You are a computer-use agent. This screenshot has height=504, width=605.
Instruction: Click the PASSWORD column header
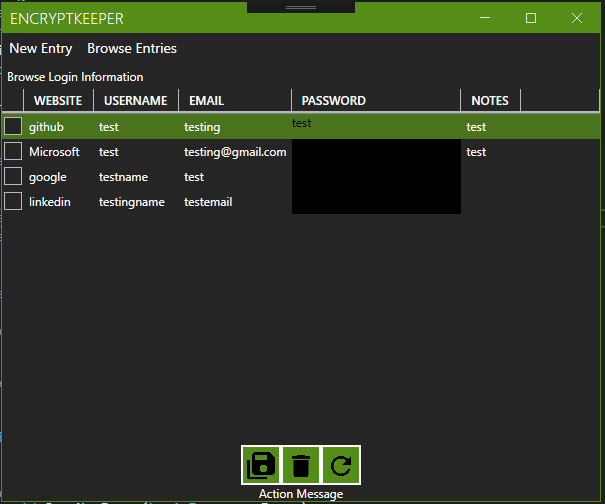pyautogui.click(x=334, y=100)
